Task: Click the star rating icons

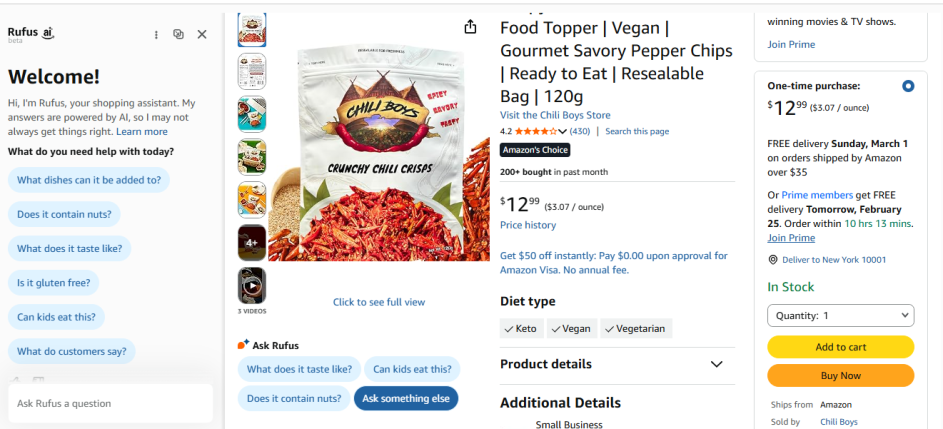Action: 535,131
